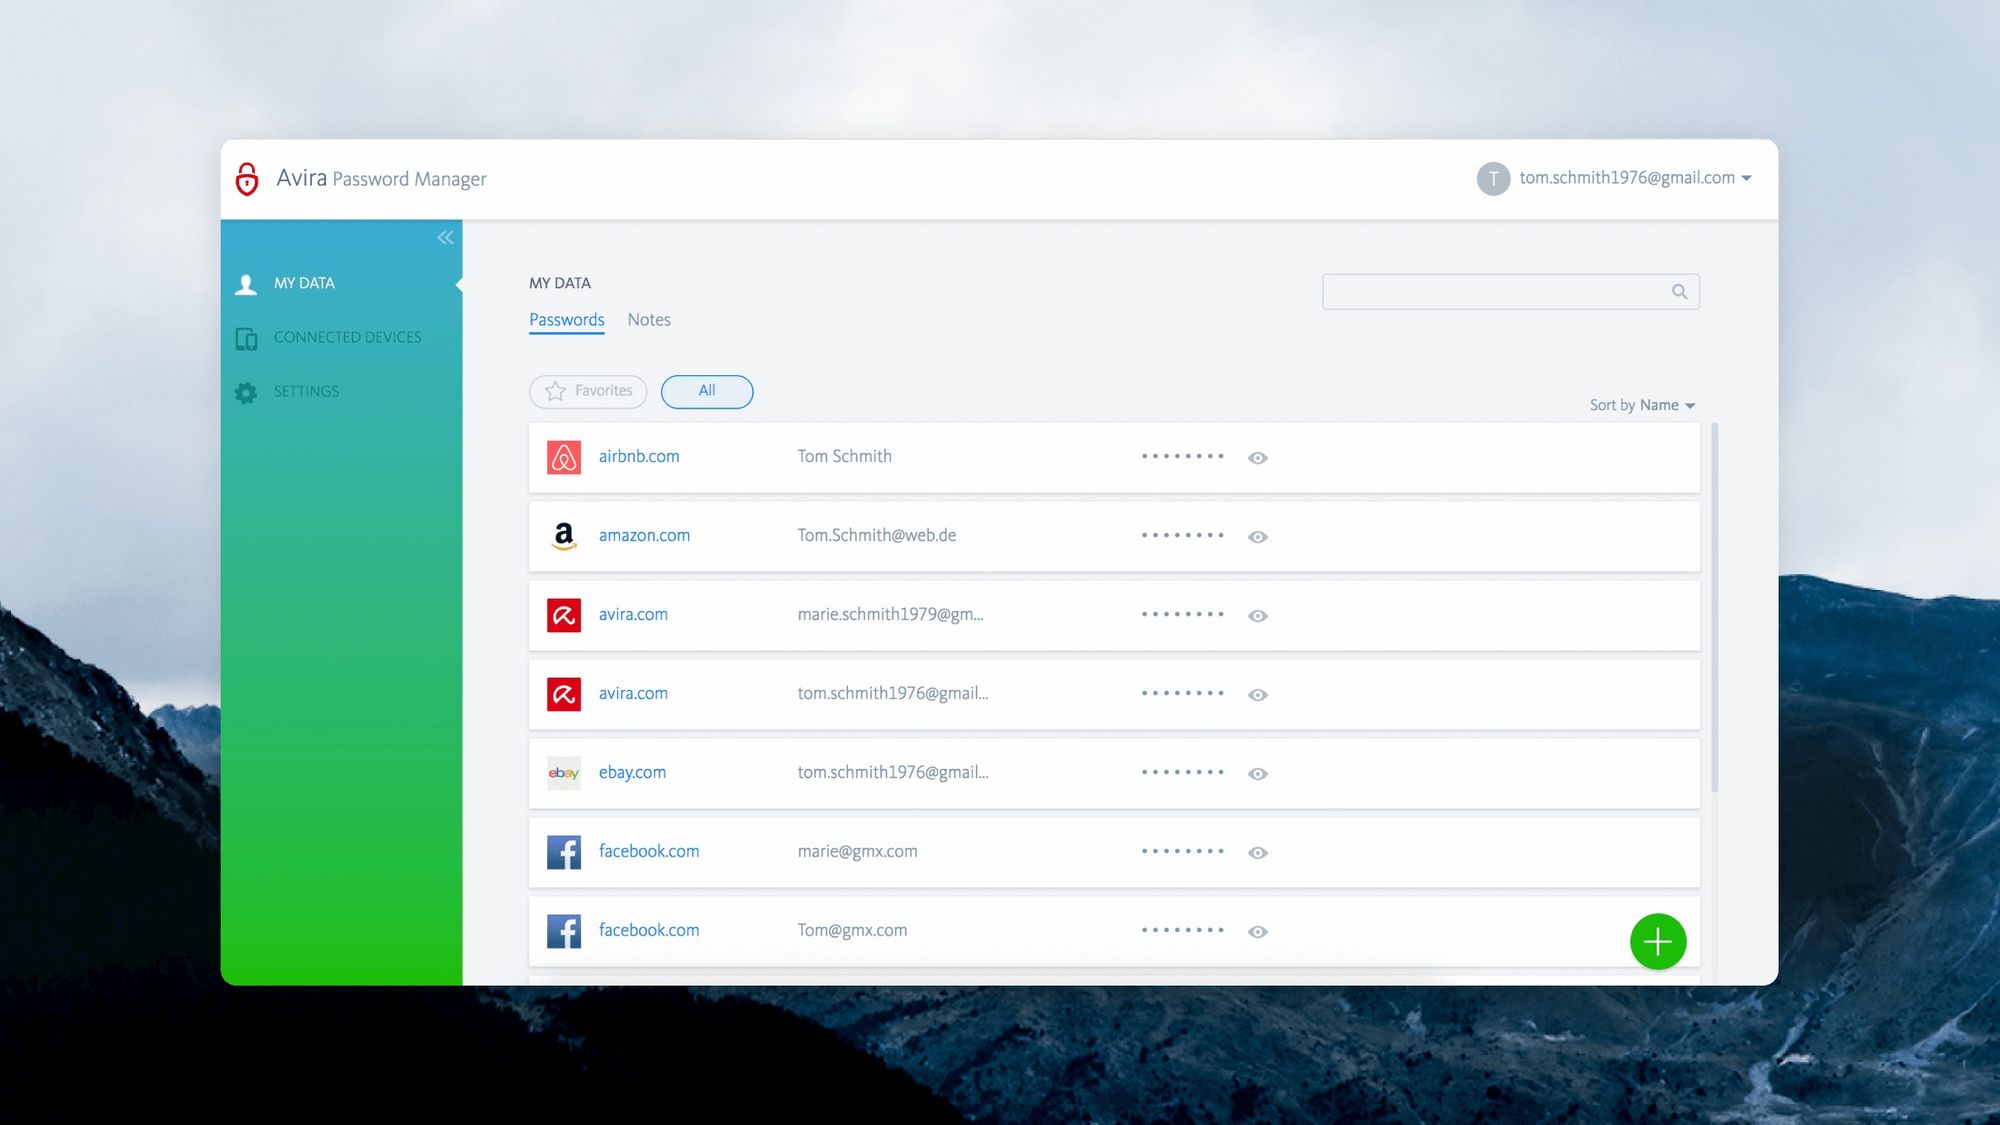
Task: Open SETTINGS section
Action: point(306,391)
